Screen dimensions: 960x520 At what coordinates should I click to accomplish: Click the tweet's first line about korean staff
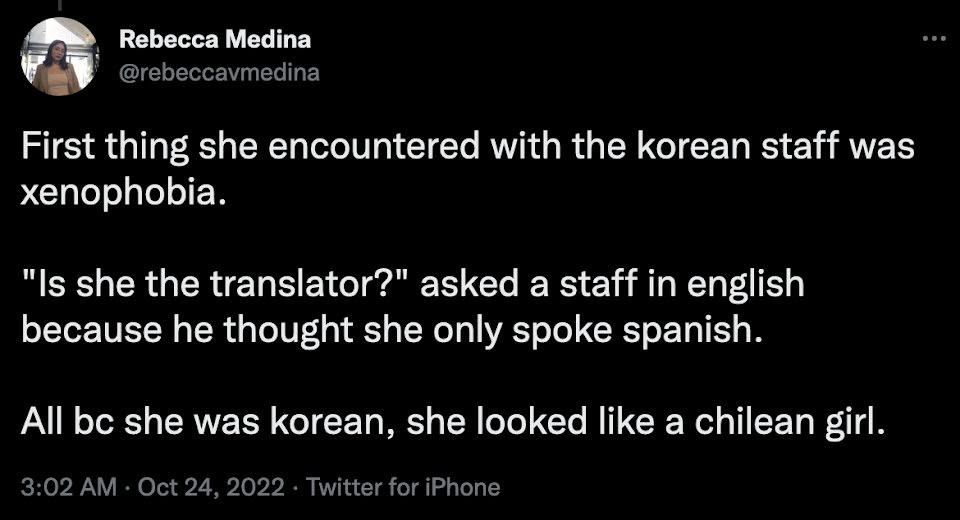click(468, 147)
